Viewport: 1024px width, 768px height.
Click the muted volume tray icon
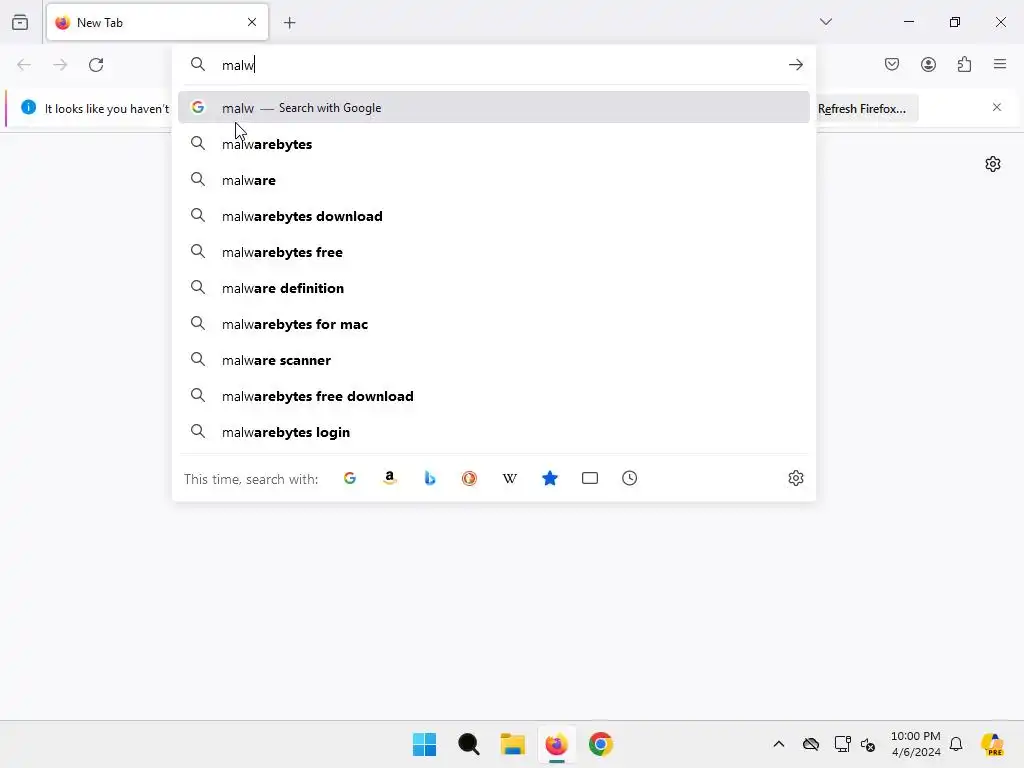coord(868,744)
